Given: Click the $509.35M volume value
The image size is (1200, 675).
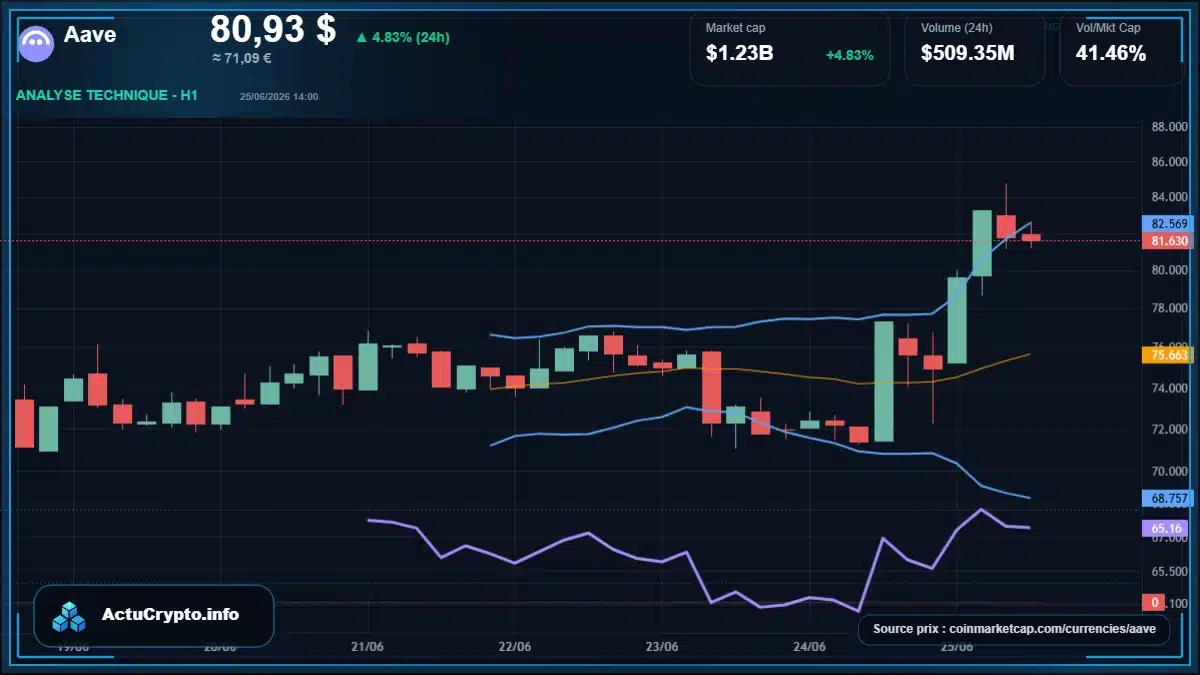Looking at the screenshot, I should pyautogui.click(x=967, y=54).
